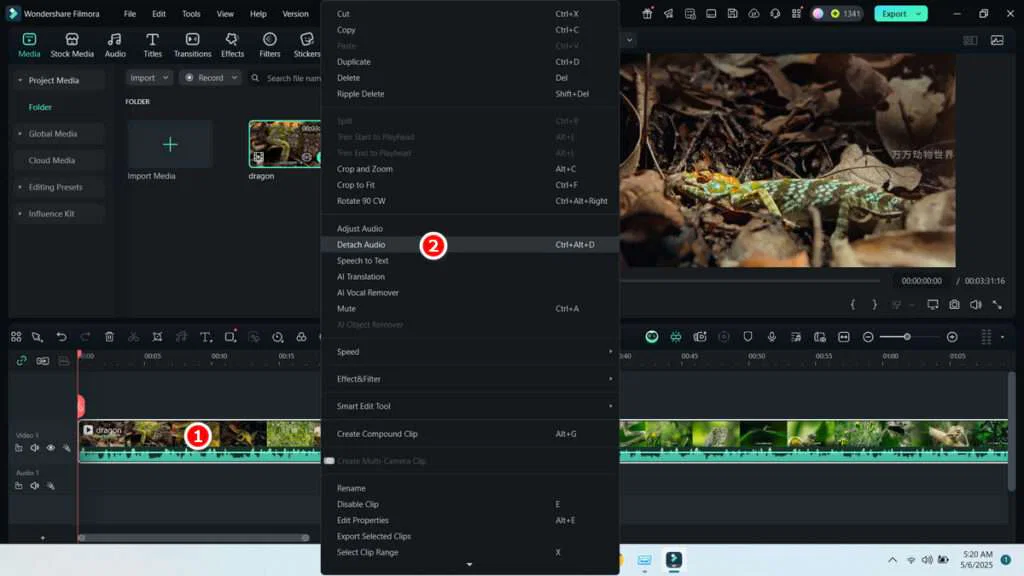Hide the Video 1 track with eye toggle

point(52,447)
